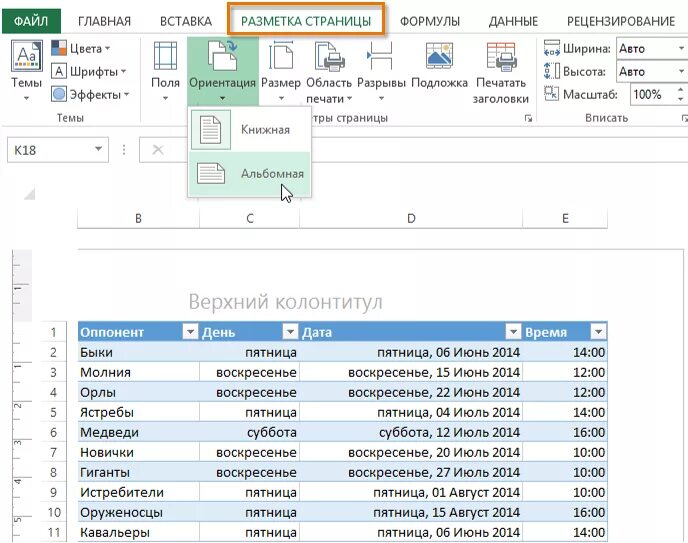Click the cell containing Ястребы
Viewport: 688px width, 543px height.
pos(139,412)
